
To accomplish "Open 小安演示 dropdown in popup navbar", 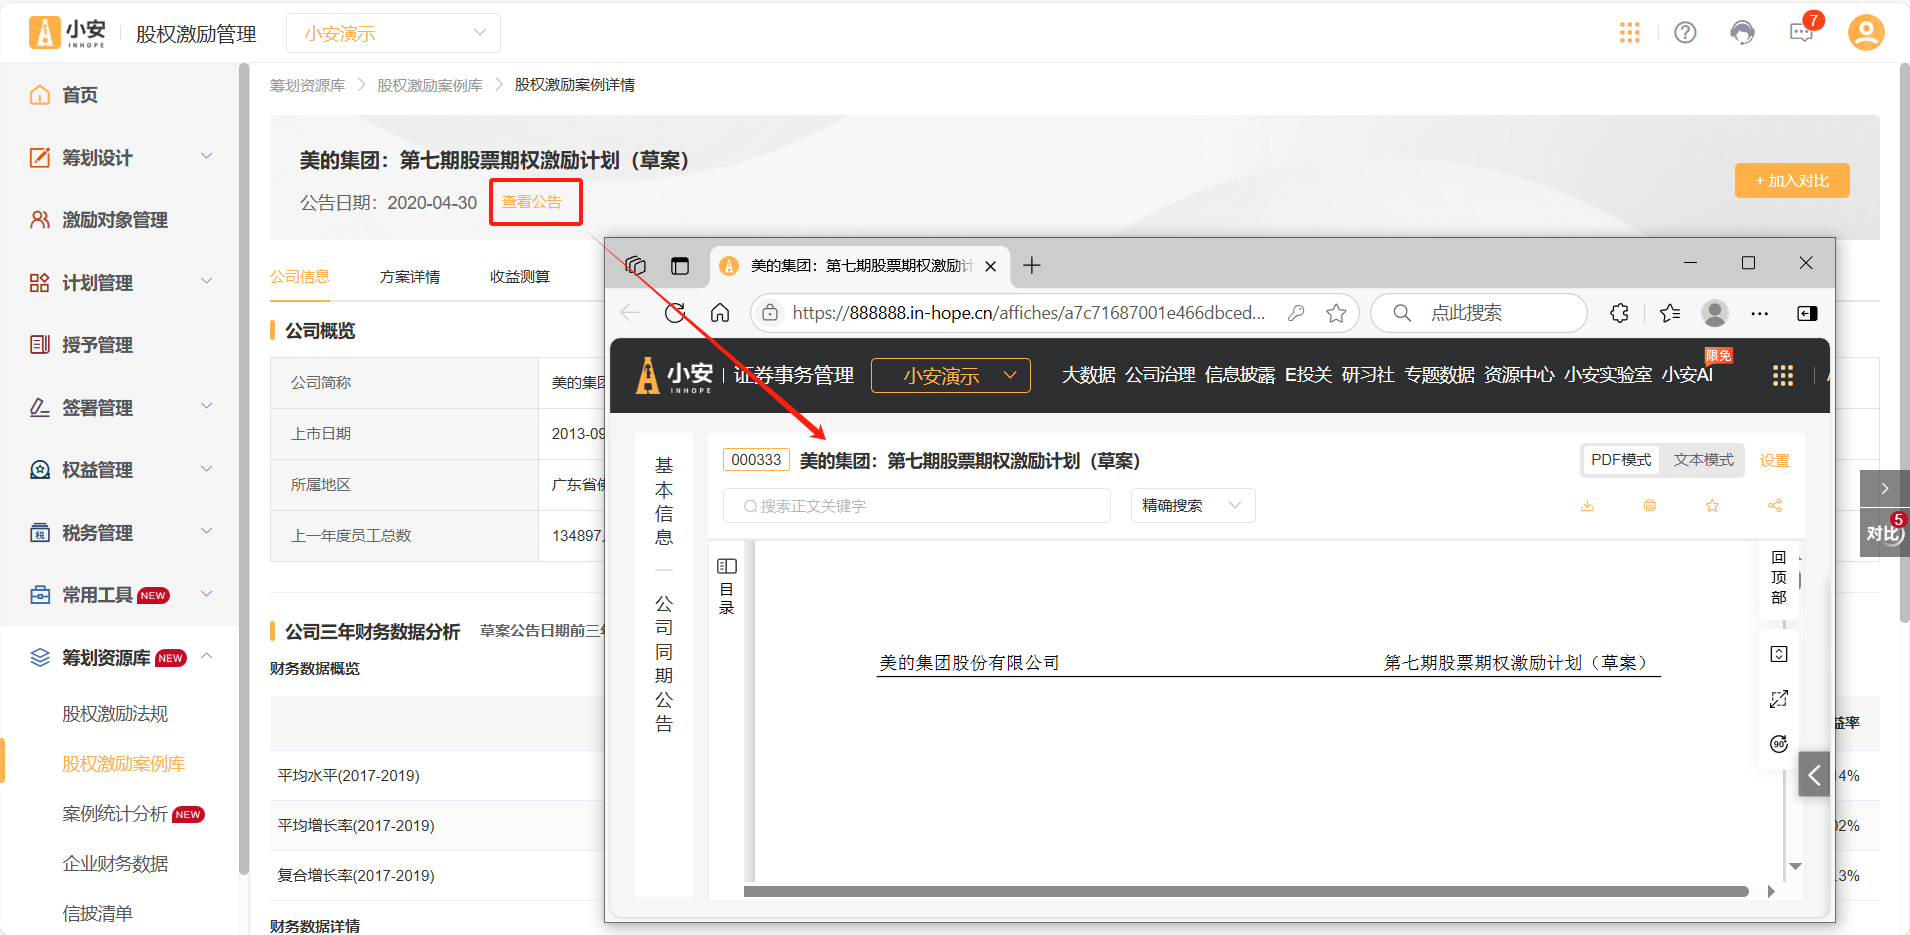I will click(951, 375).
